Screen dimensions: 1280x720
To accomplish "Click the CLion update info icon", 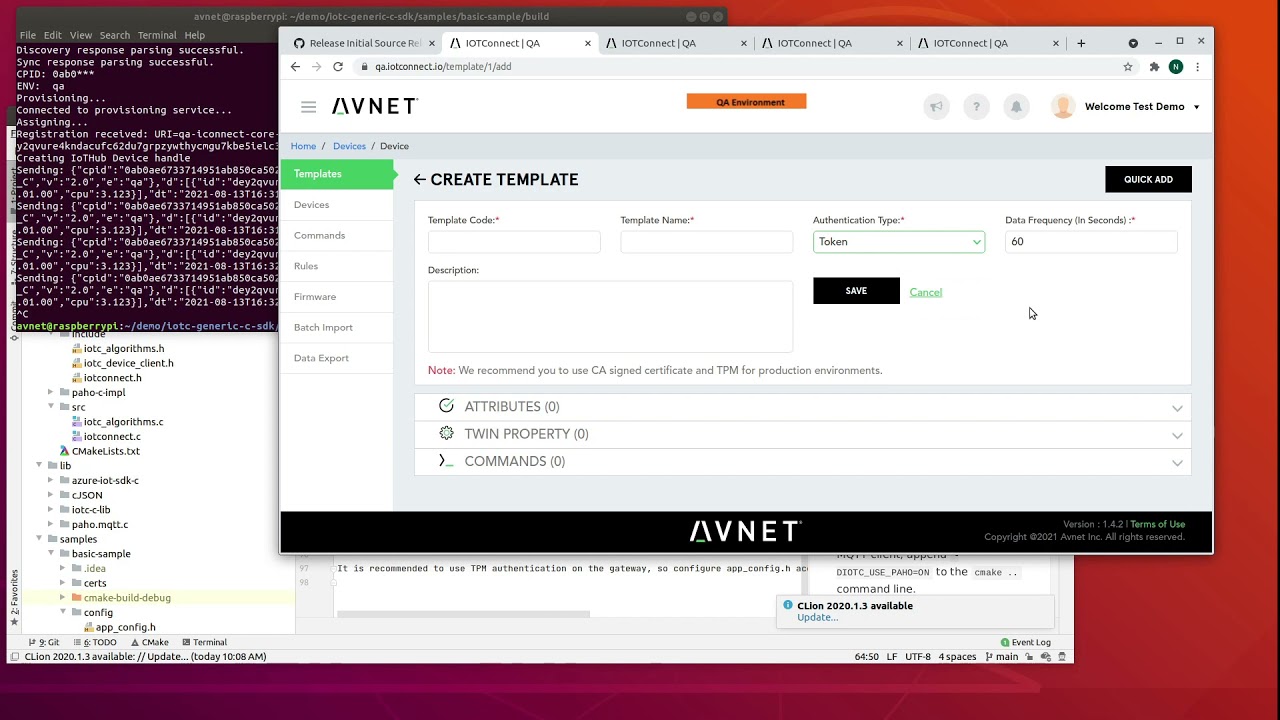I will tap(788, 605).
